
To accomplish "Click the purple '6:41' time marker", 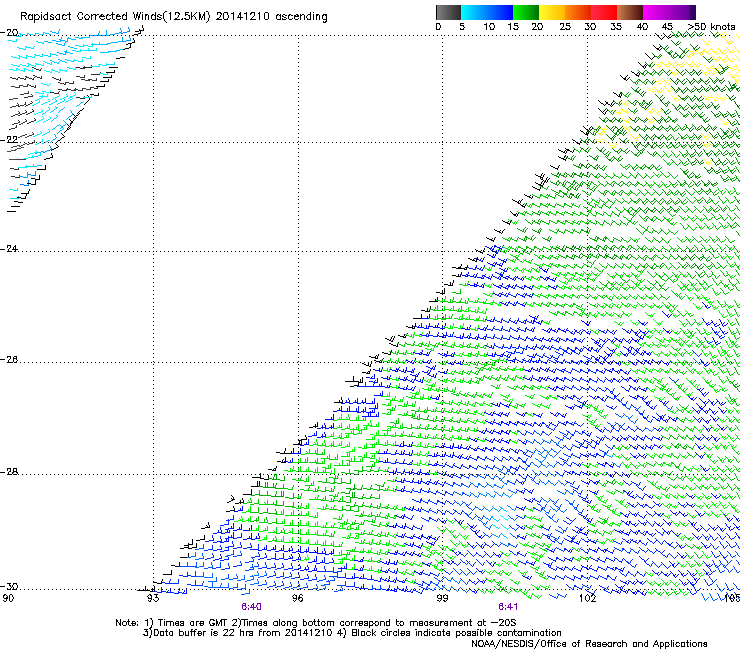I will point(508,607).
